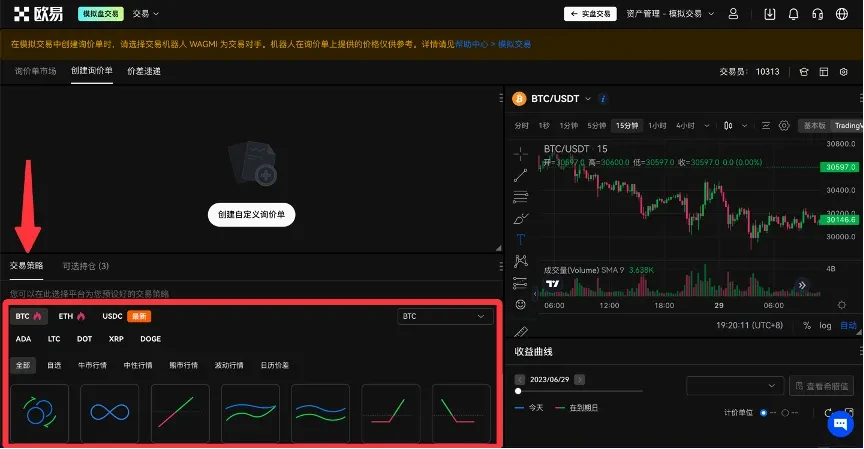Switch to the 询价单市场 tab
This screenshot has height=449, width=864.
click(x=35, y=72)
